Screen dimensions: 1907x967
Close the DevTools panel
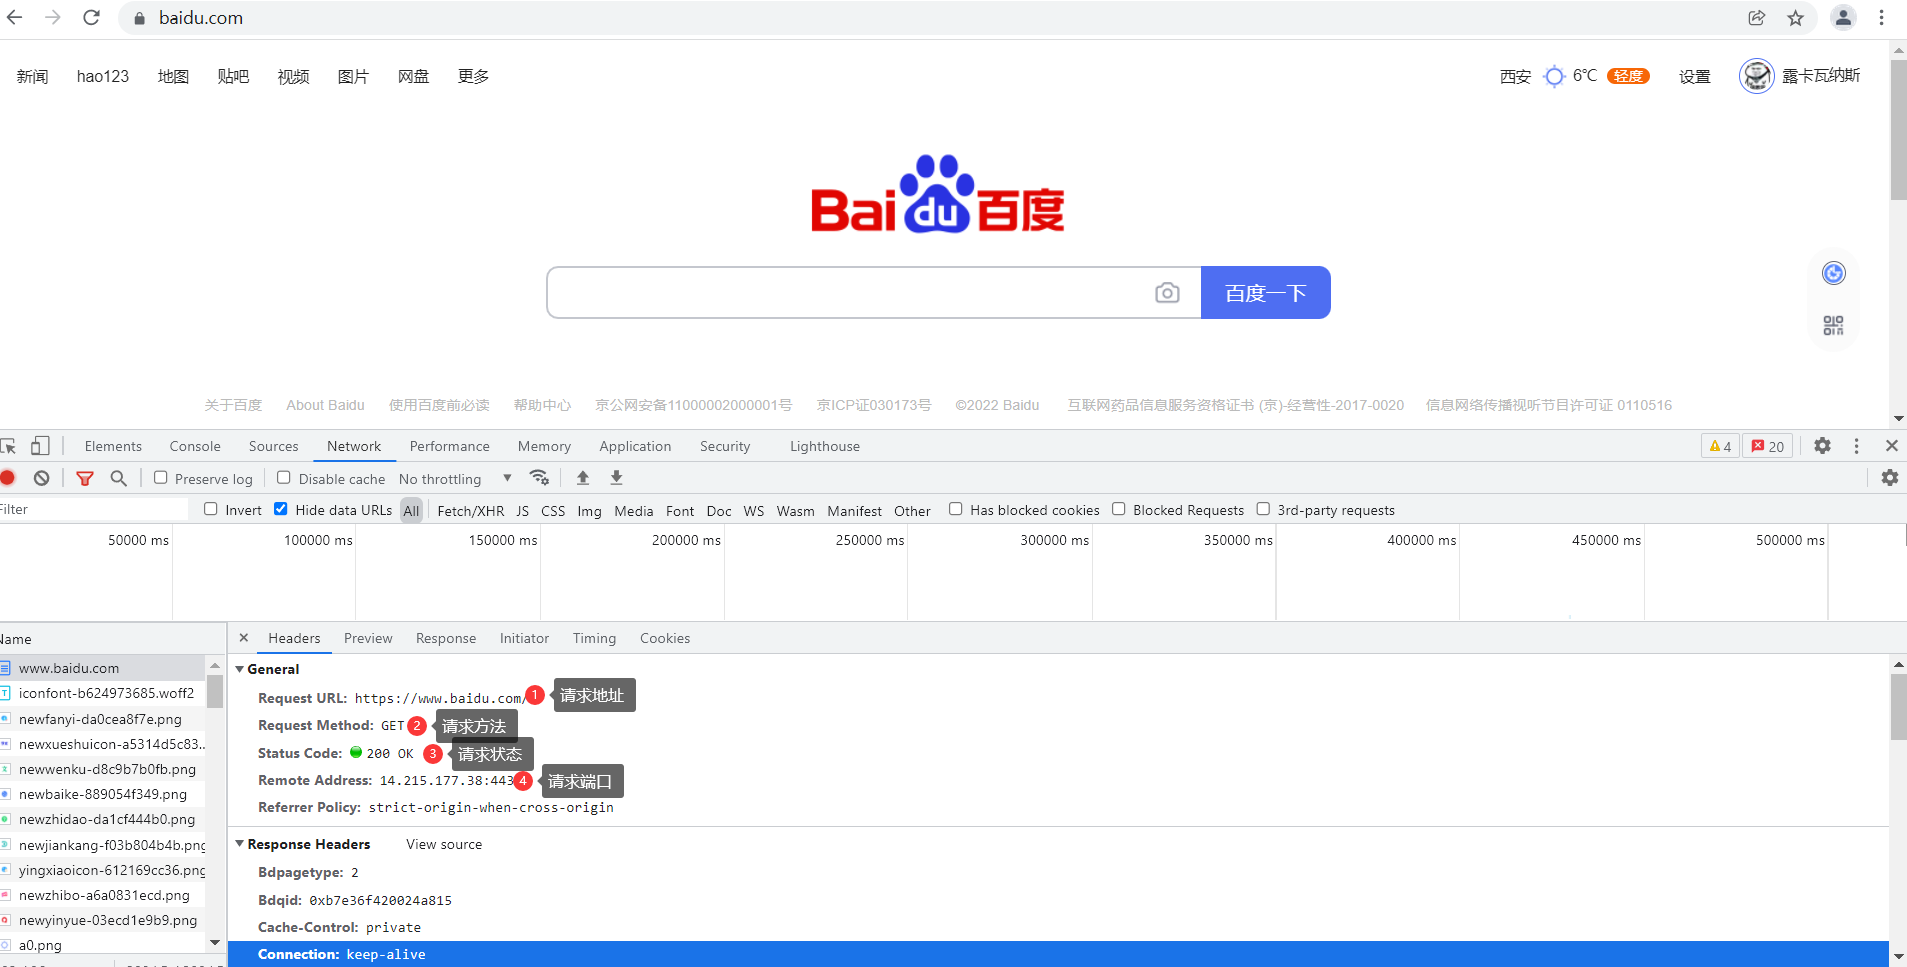[1892, 446]
